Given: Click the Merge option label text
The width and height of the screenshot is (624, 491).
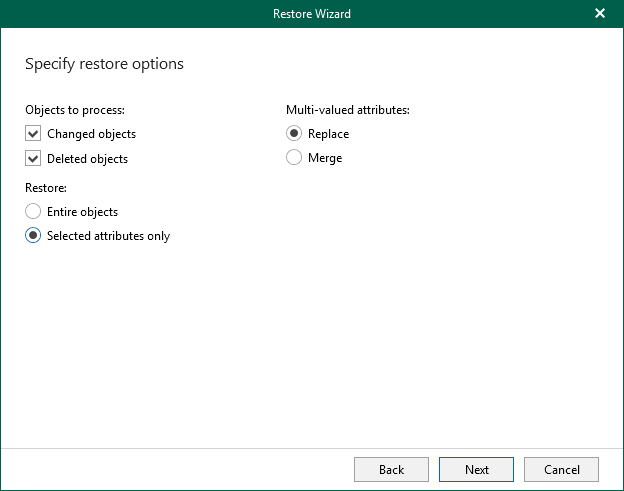Looking at the screenshot, I should click(x=325, y=158).
